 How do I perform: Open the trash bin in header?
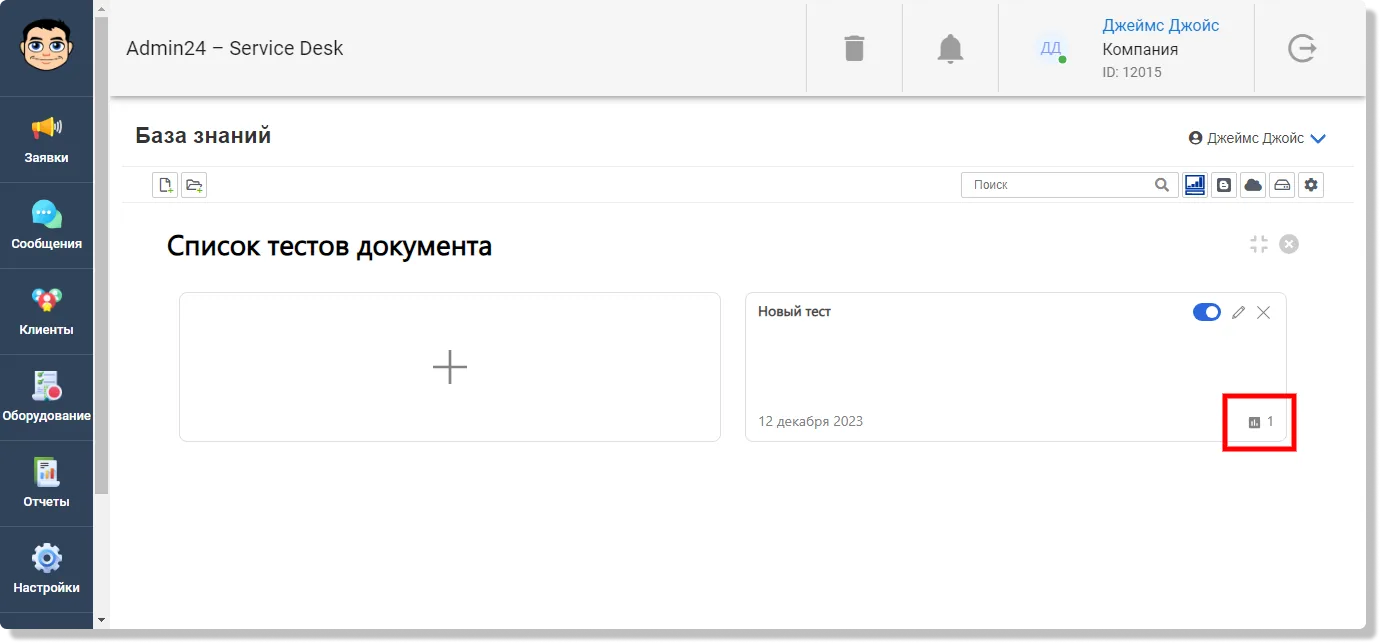854,48
